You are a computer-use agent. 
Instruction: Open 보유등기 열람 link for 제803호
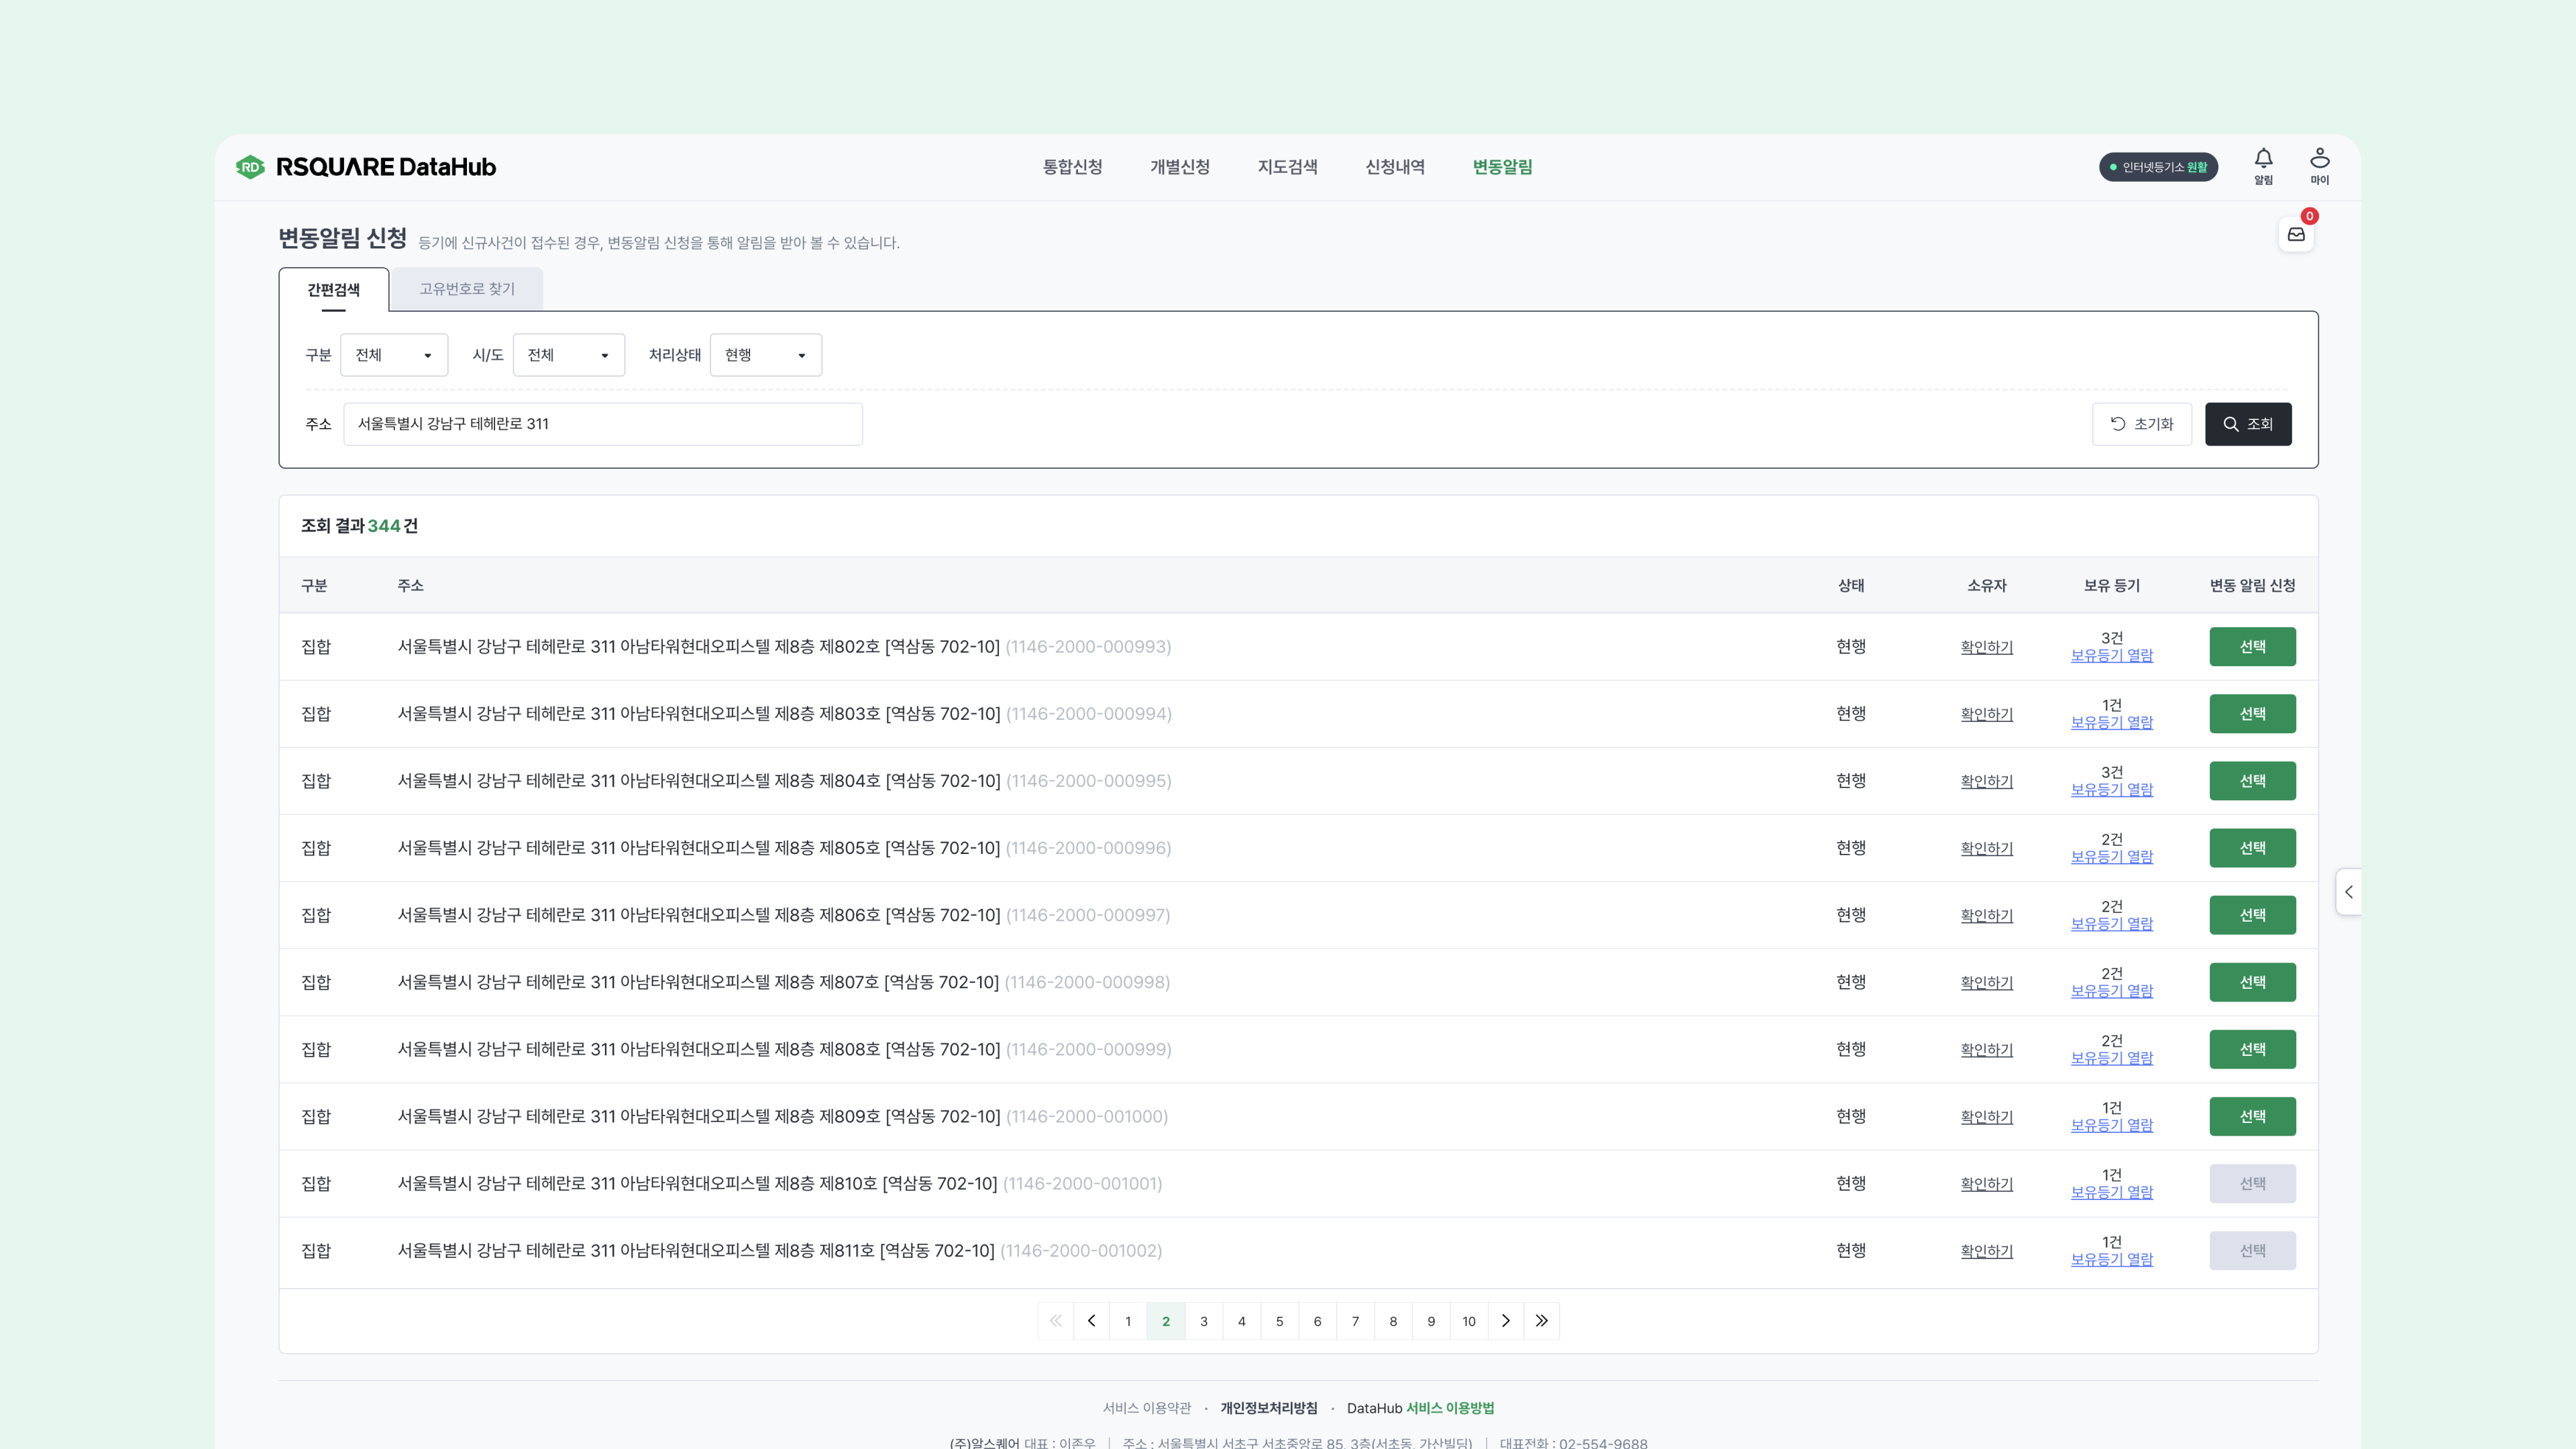click(2111, 722)
